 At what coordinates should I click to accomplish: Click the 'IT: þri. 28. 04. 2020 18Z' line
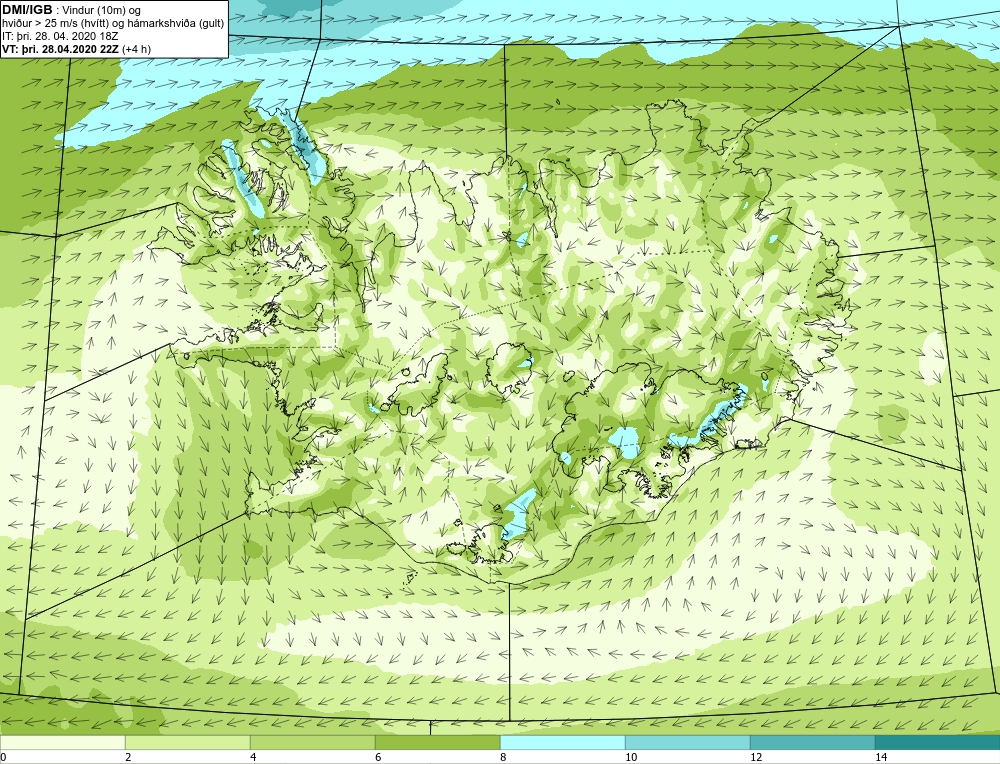[x=61, y=36]
